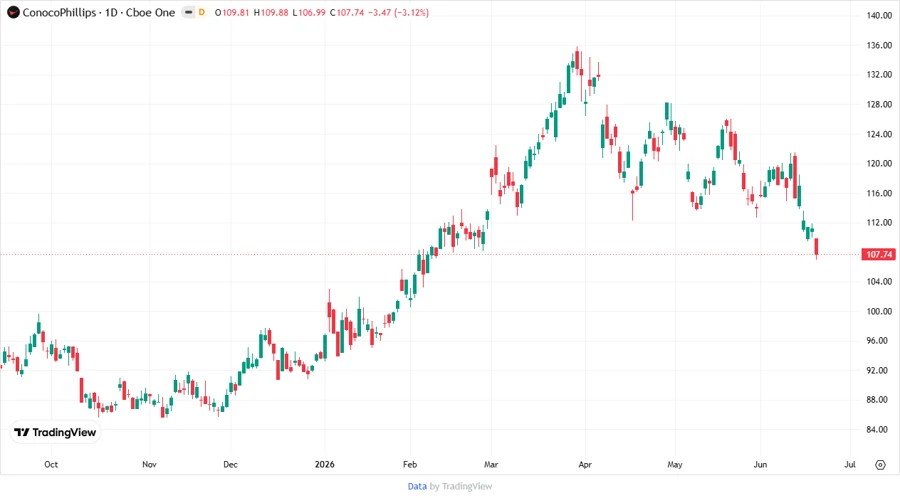Click the Jul label on time axis
900x498 pixels.
850,465
